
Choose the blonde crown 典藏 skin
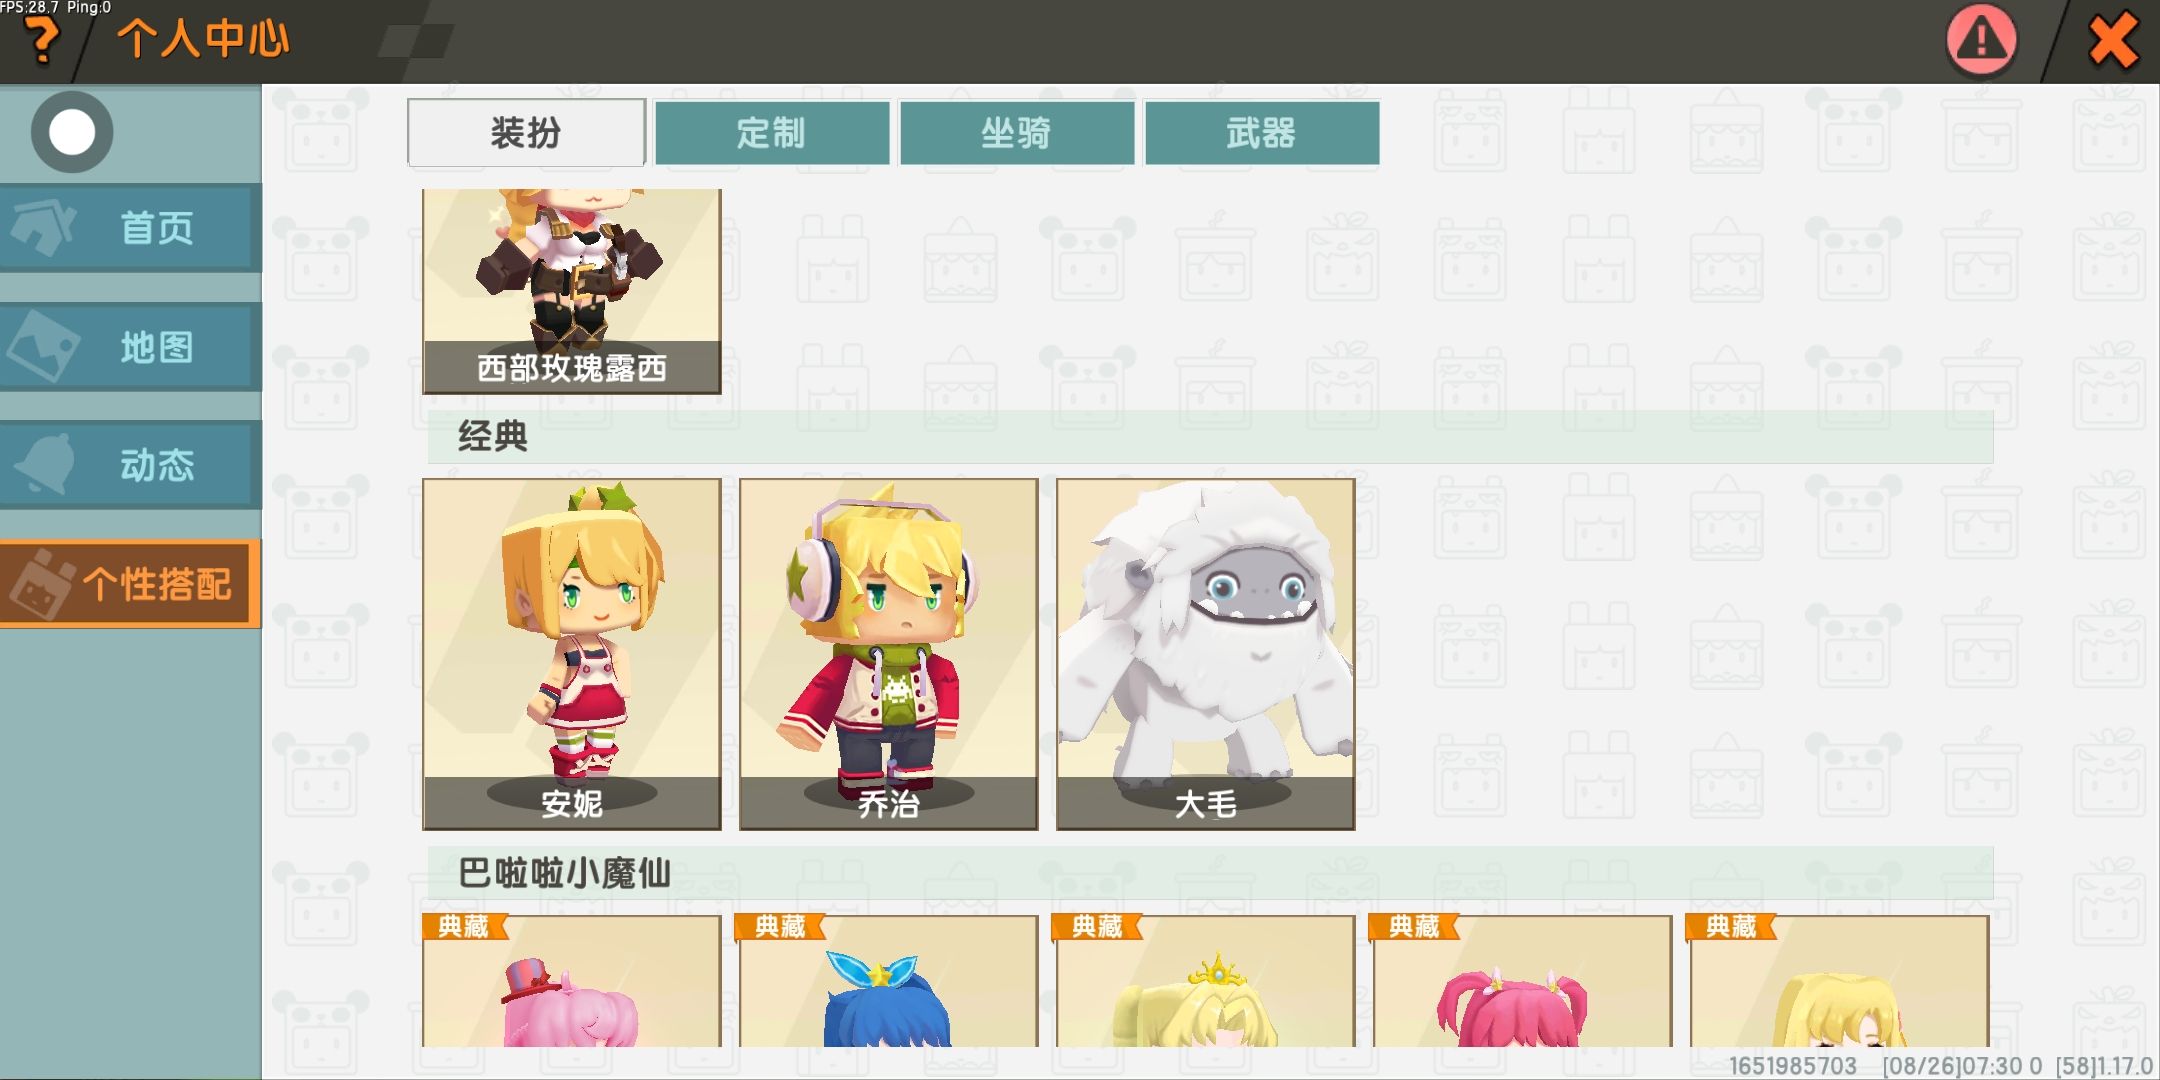click(x=1206, y=981)
